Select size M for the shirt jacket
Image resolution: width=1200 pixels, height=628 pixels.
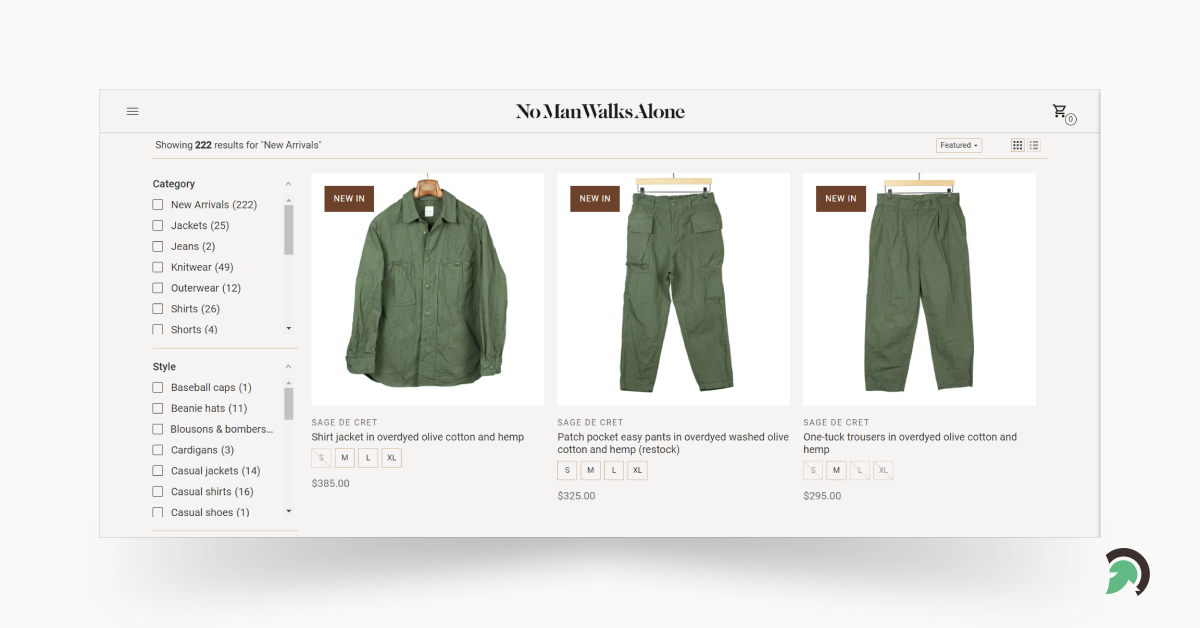[344, 457]
